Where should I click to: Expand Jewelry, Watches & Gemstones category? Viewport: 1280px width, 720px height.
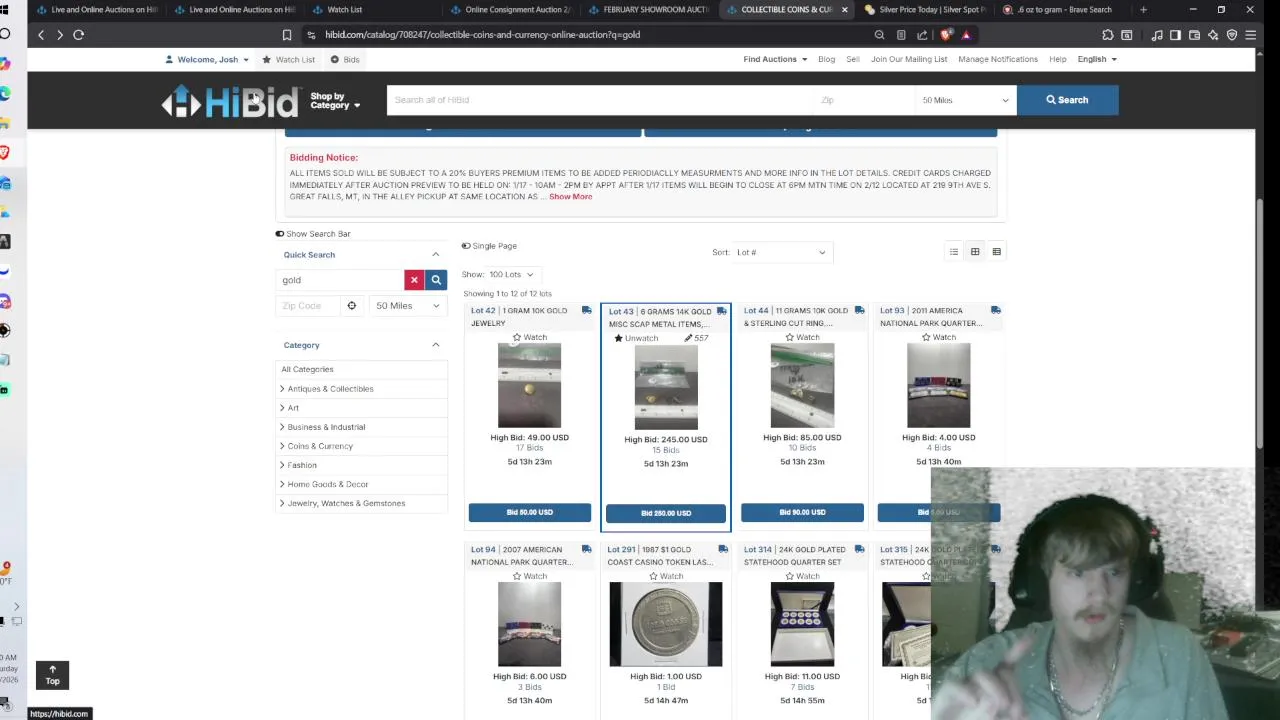(x=342, y=503)
